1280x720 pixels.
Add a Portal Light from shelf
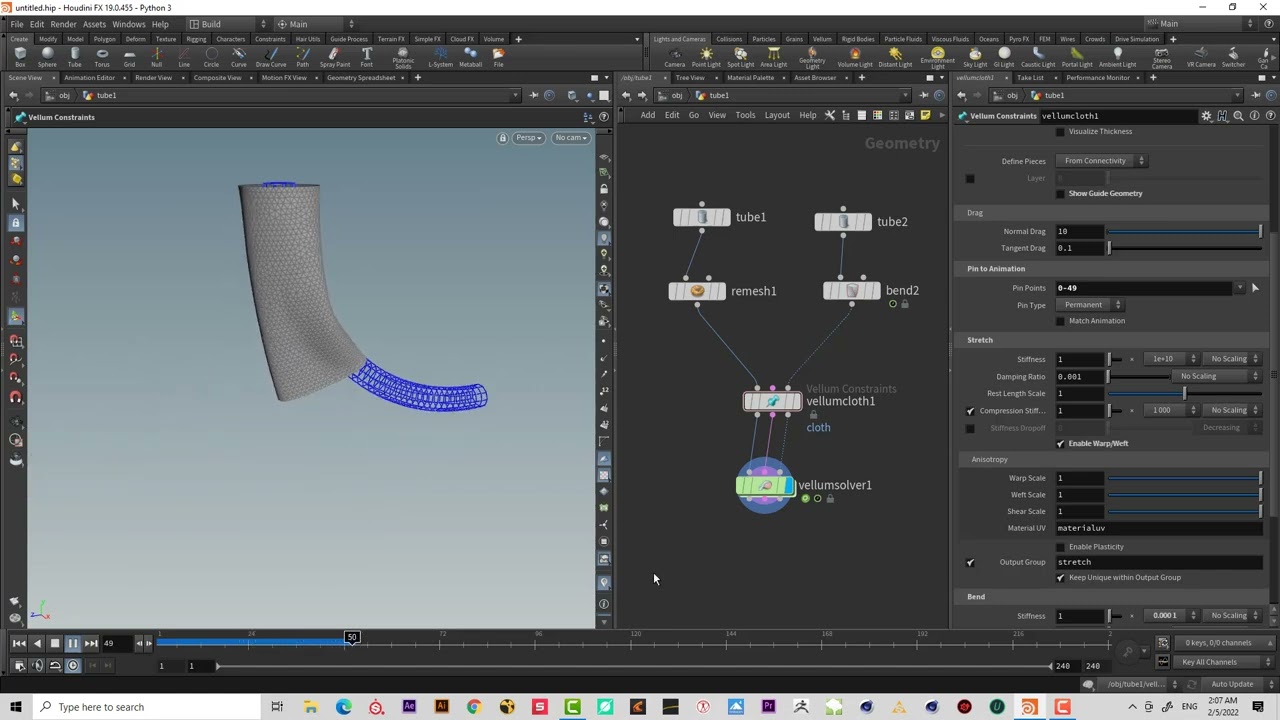1076,57
